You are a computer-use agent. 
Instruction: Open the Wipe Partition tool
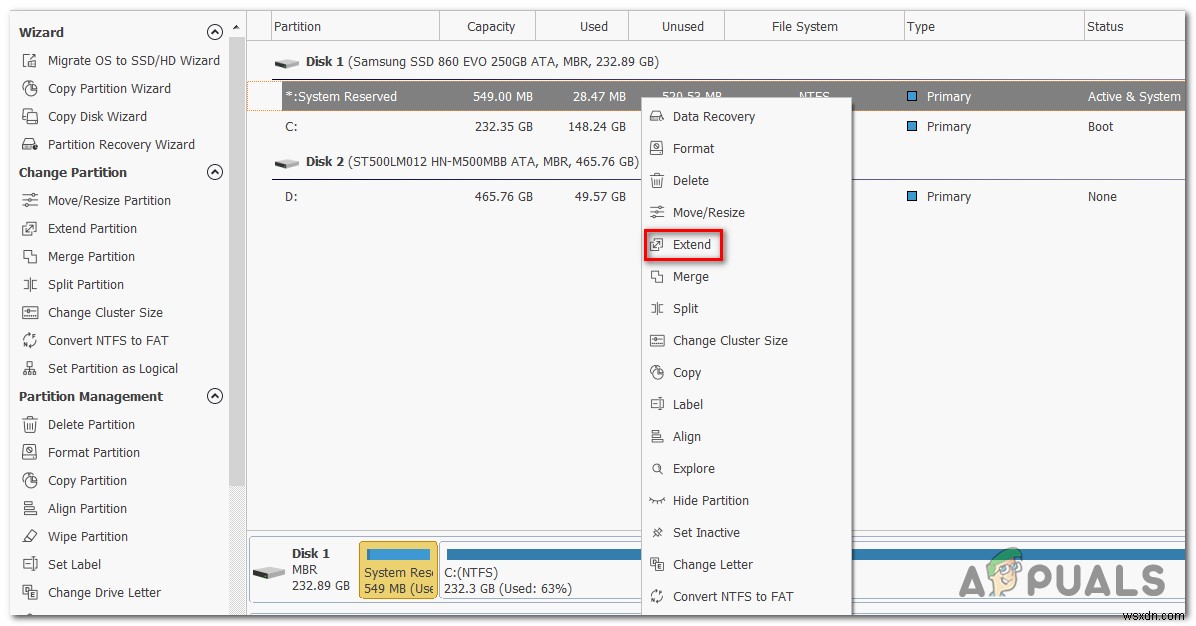pyautogui.click(x=87, y=536)
